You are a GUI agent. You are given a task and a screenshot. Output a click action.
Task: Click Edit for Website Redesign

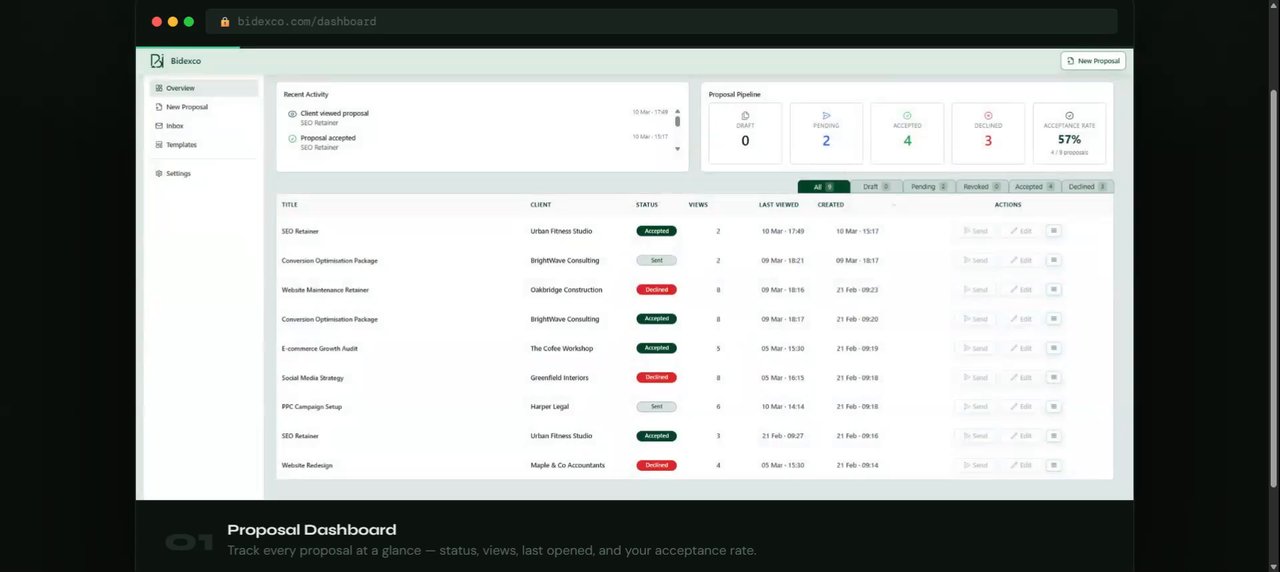coord(1021,465)
